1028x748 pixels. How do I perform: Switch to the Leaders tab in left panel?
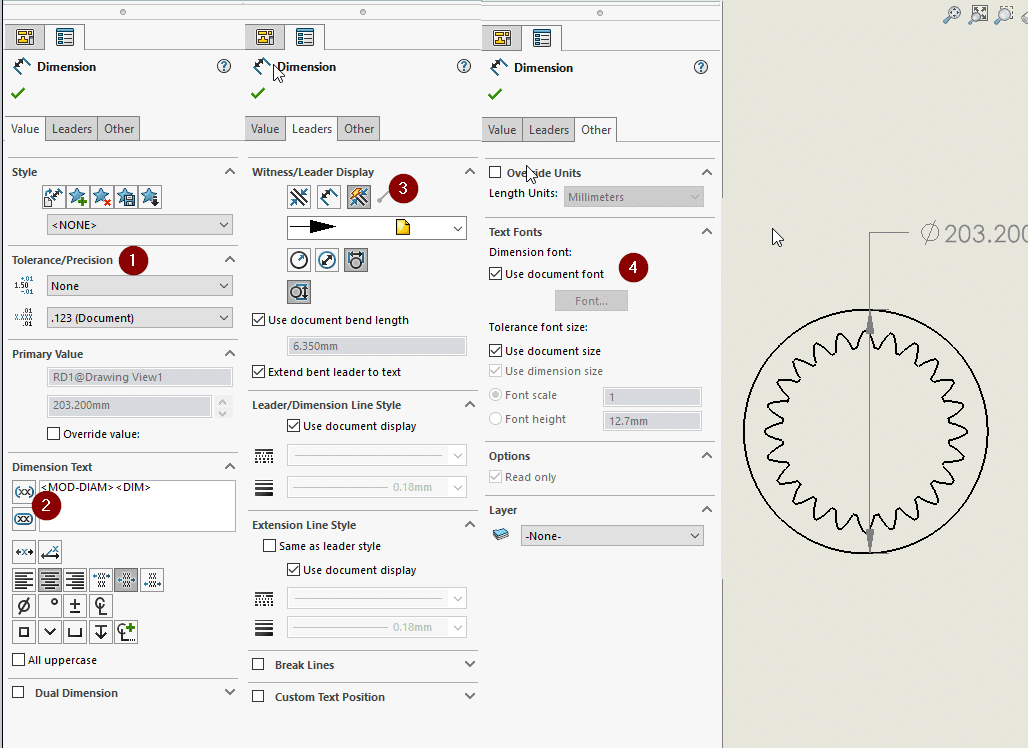72,129
